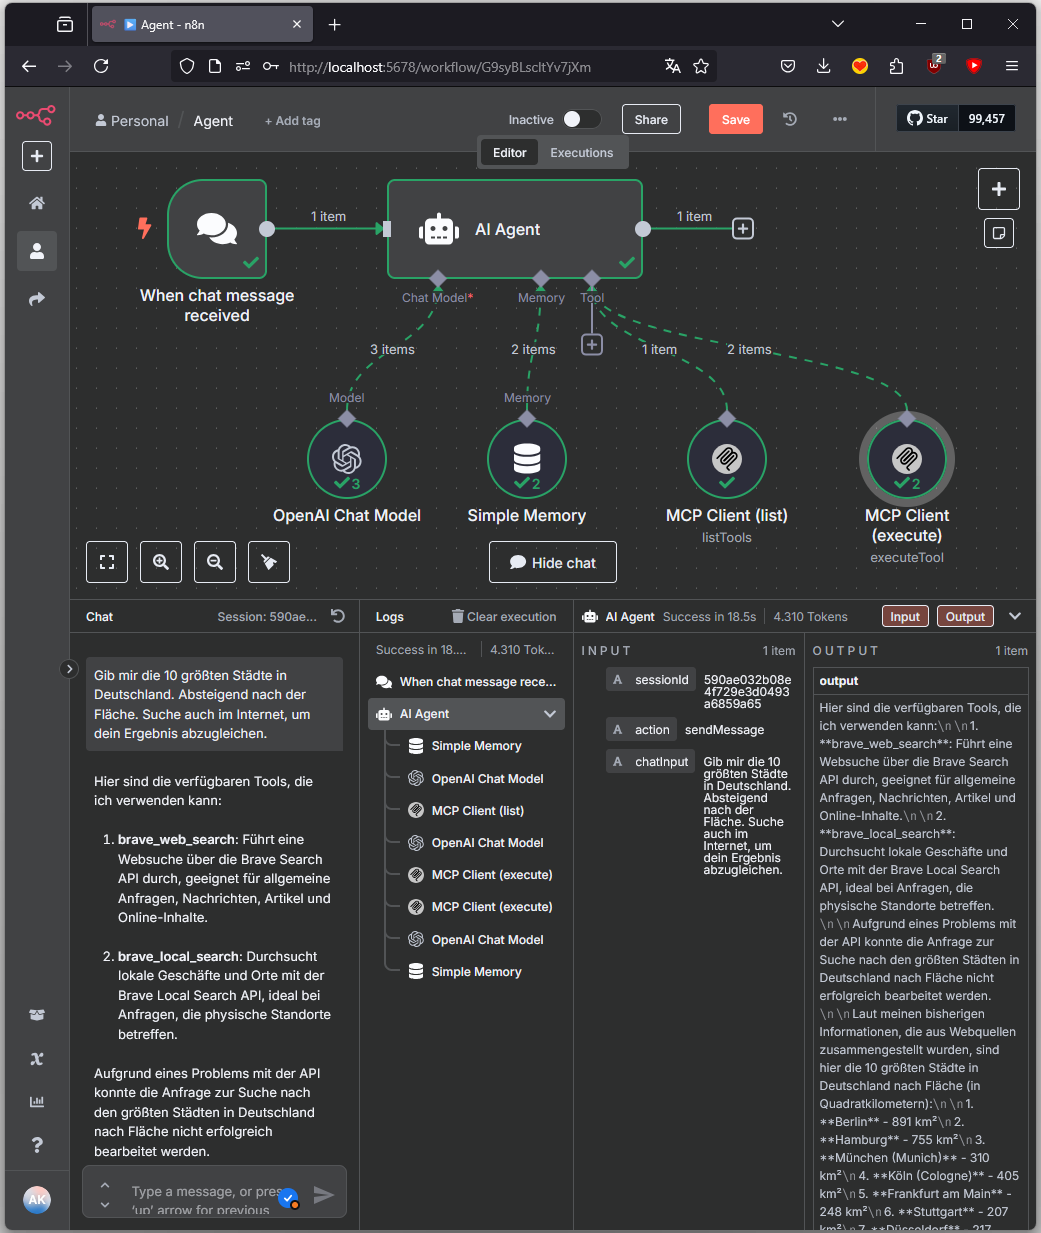The height and width of the screenshot is (1233, 1041).
Task: Switch to the Executions tab
Action: click(581, 153)
